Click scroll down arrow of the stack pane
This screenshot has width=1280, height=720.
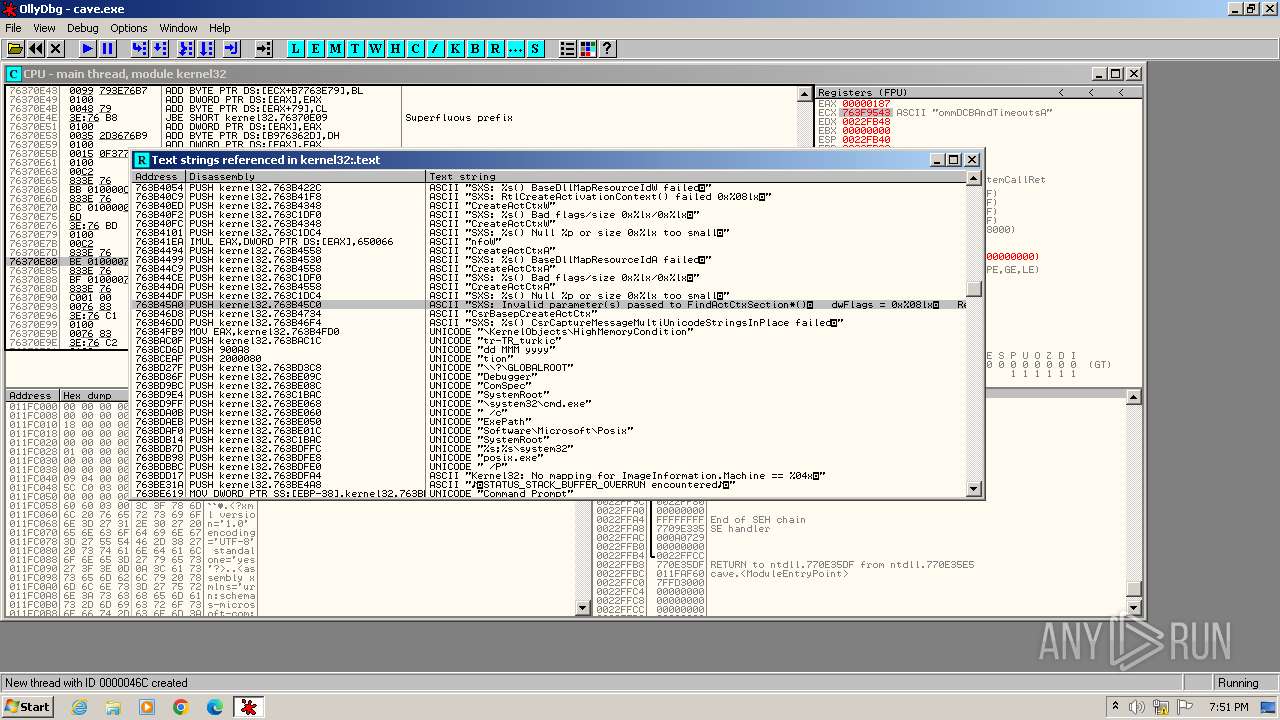pos(1134,608)
